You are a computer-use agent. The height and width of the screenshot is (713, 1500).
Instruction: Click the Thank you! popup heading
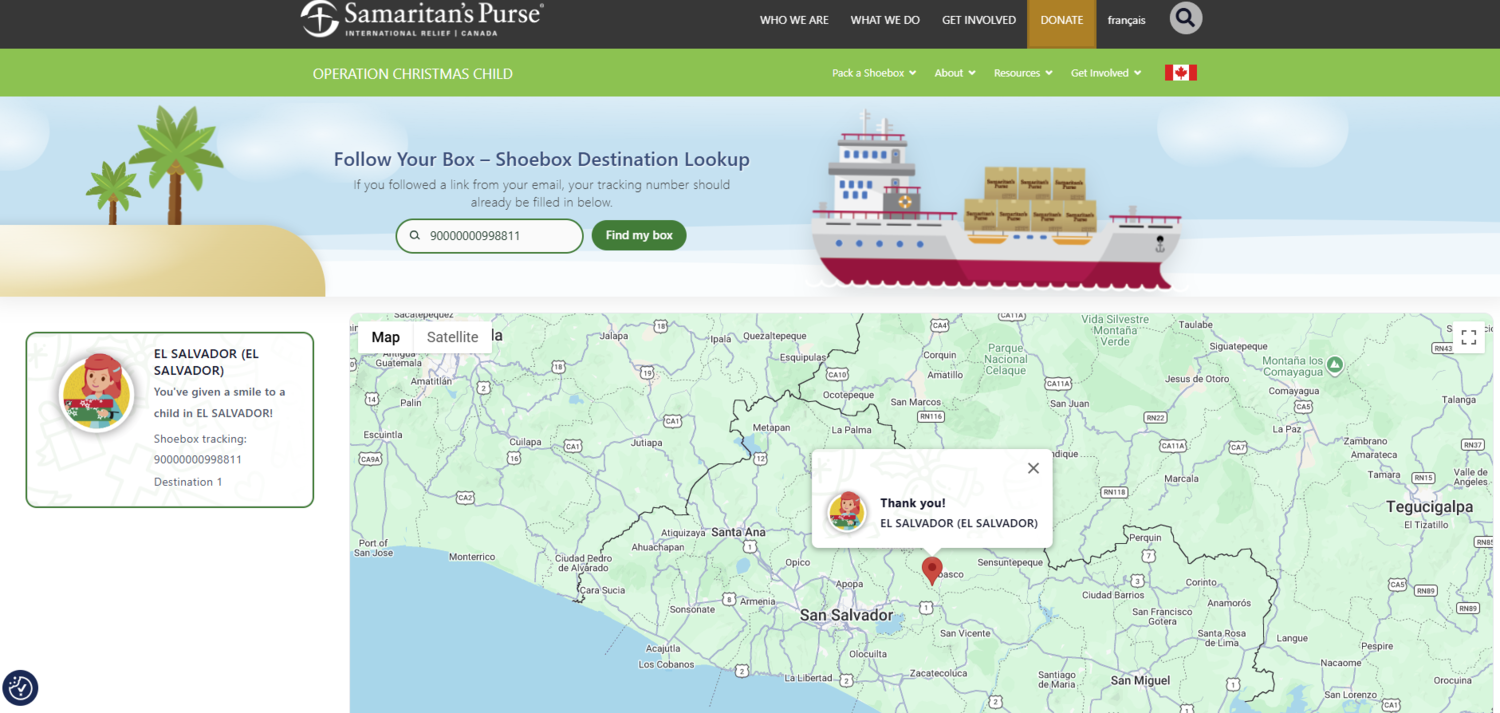(x=912, y=503)
